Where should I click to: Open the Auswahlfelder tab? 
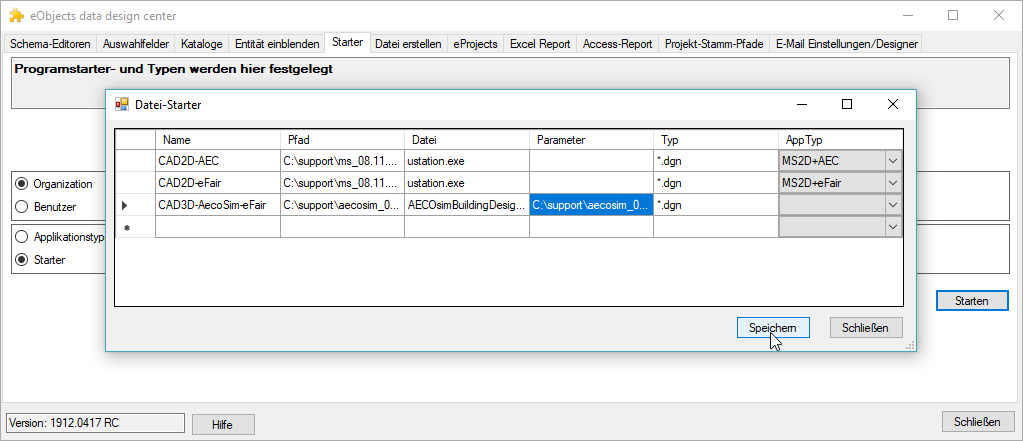click(136, 44)
